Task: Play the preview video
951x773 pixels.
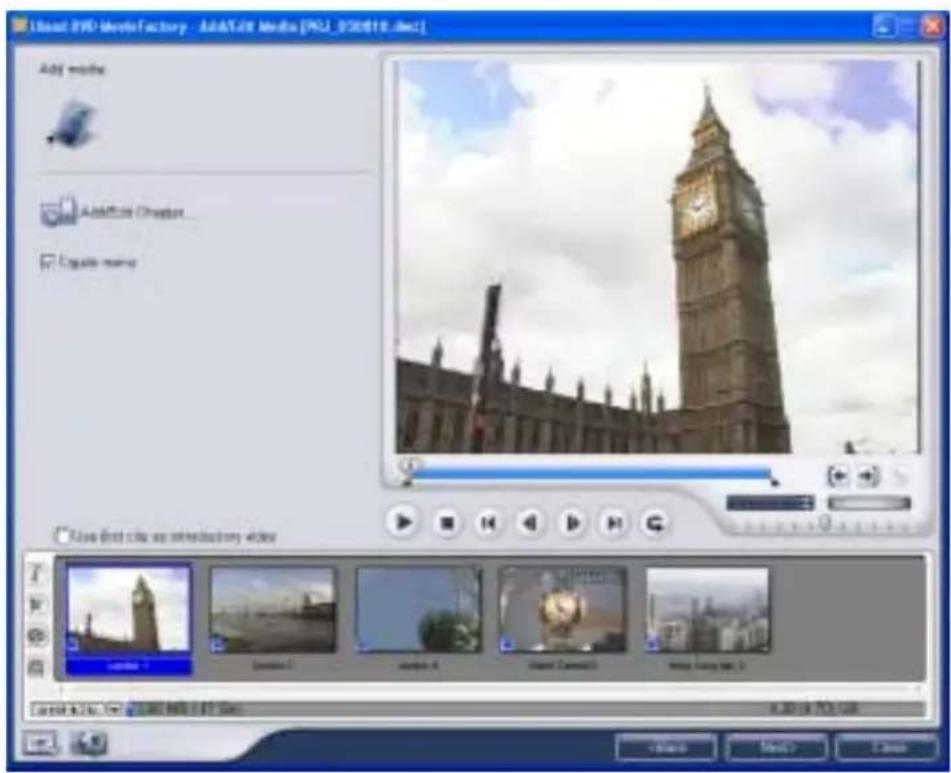Action: point(403,522)
